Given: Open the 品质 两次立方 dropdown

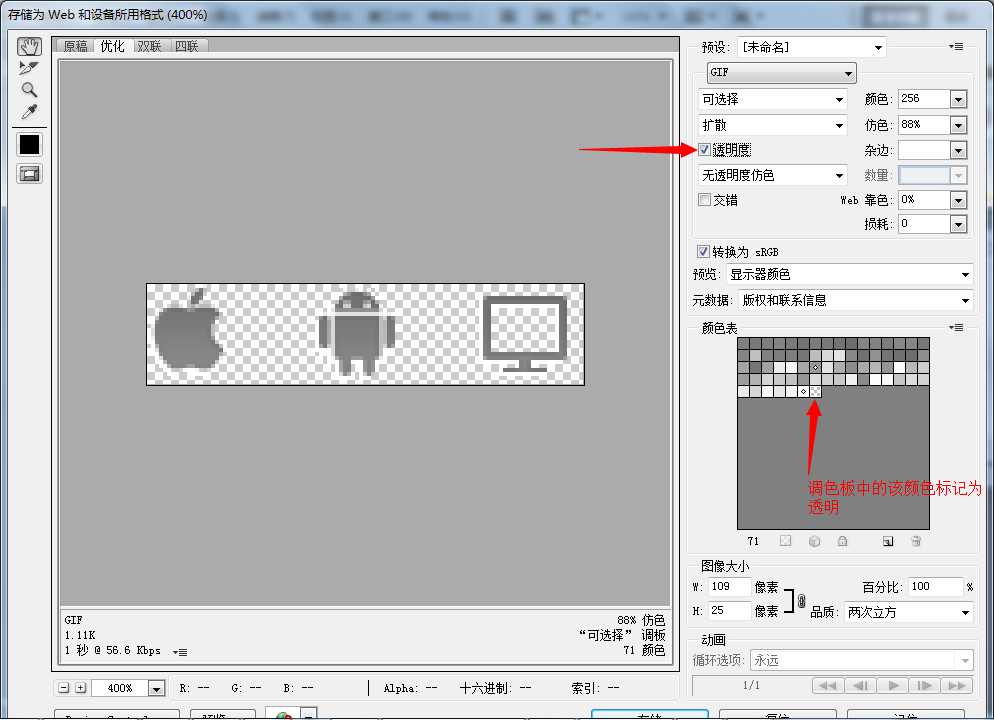Looking at the screenshot, I should tap(908, 612).
